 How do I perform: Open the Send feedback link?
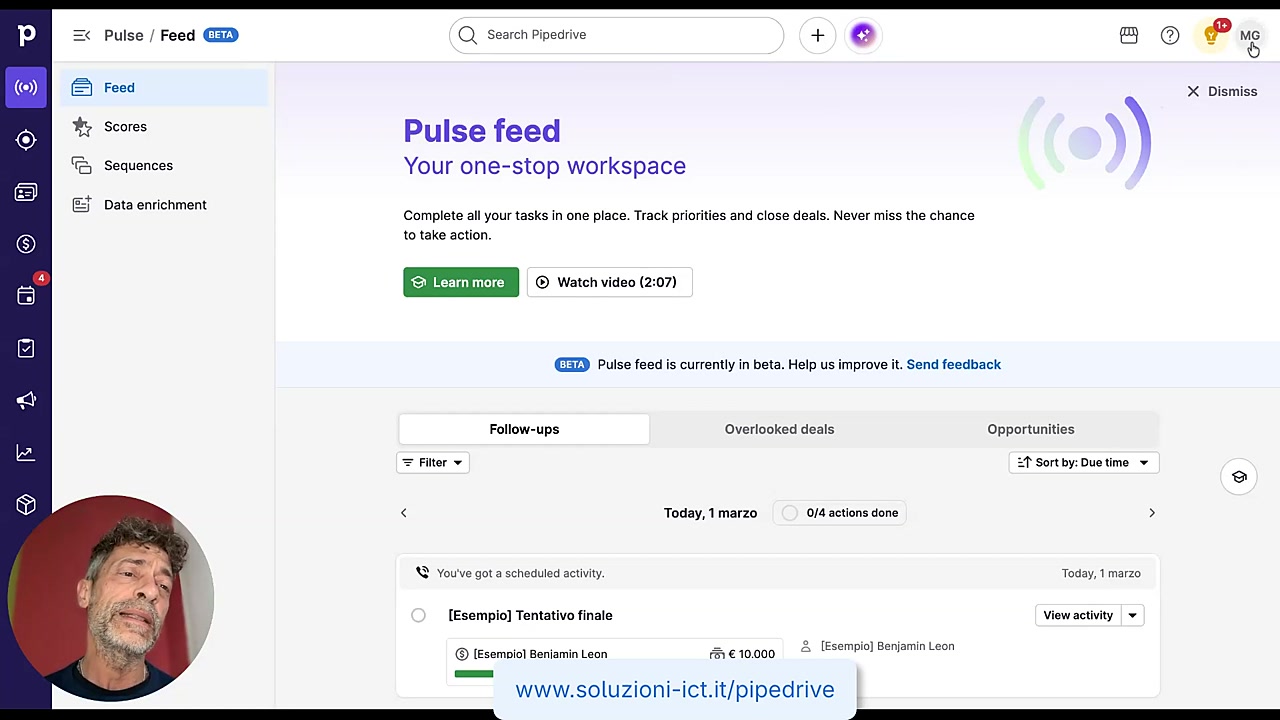(x=953, y=364)
